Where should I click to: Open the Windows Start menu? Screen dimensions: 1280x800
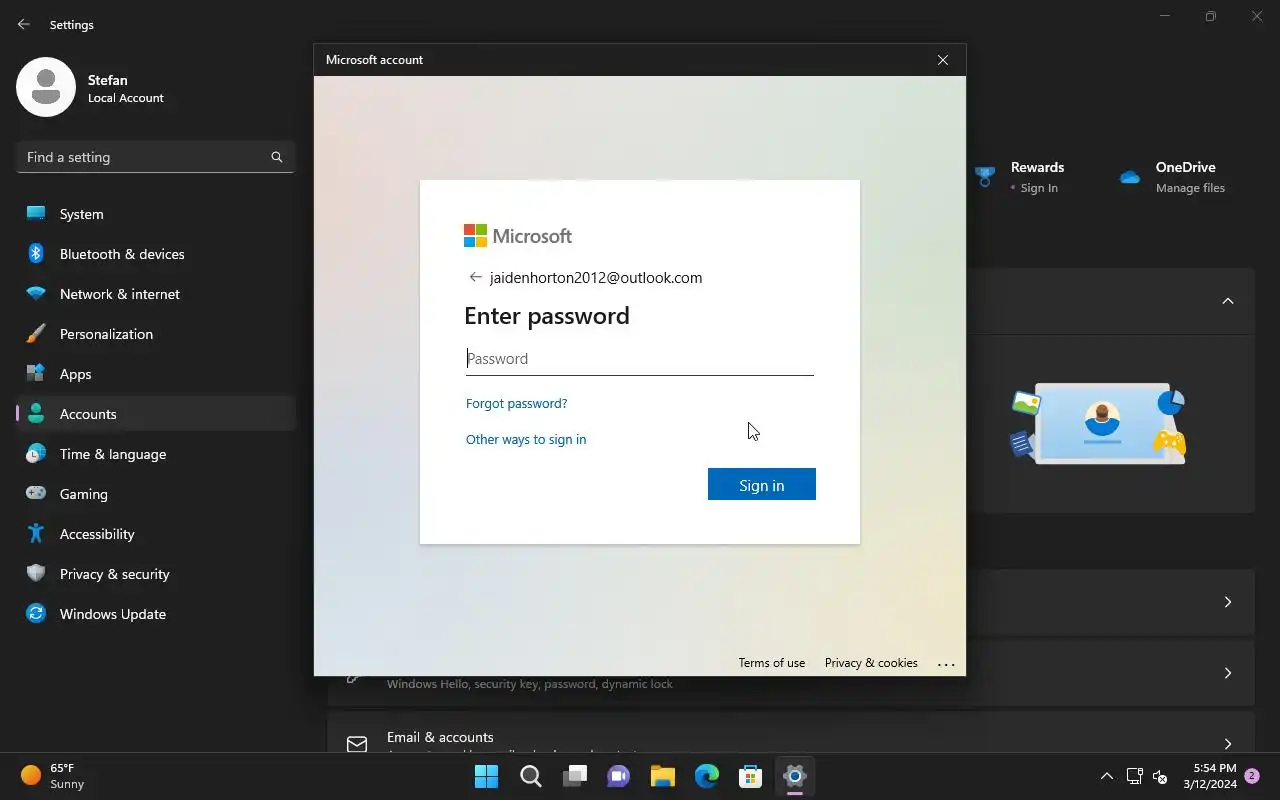[486, 776]
